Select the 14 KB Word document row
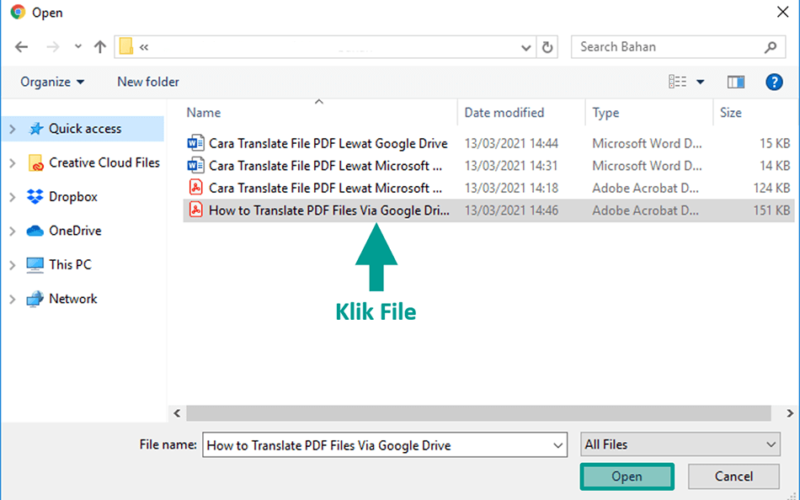The image size is (800, 500). click(x=488, y=166)
